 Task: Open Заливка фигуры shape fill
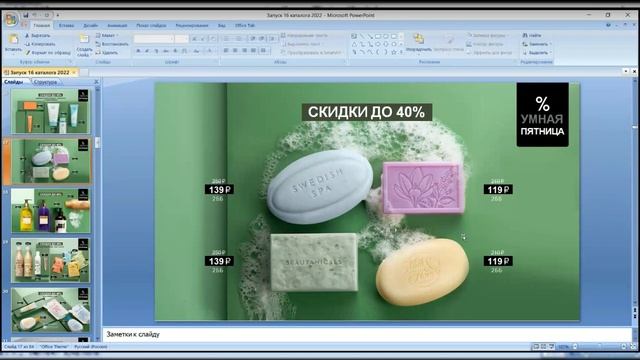[x=487, y=36]
